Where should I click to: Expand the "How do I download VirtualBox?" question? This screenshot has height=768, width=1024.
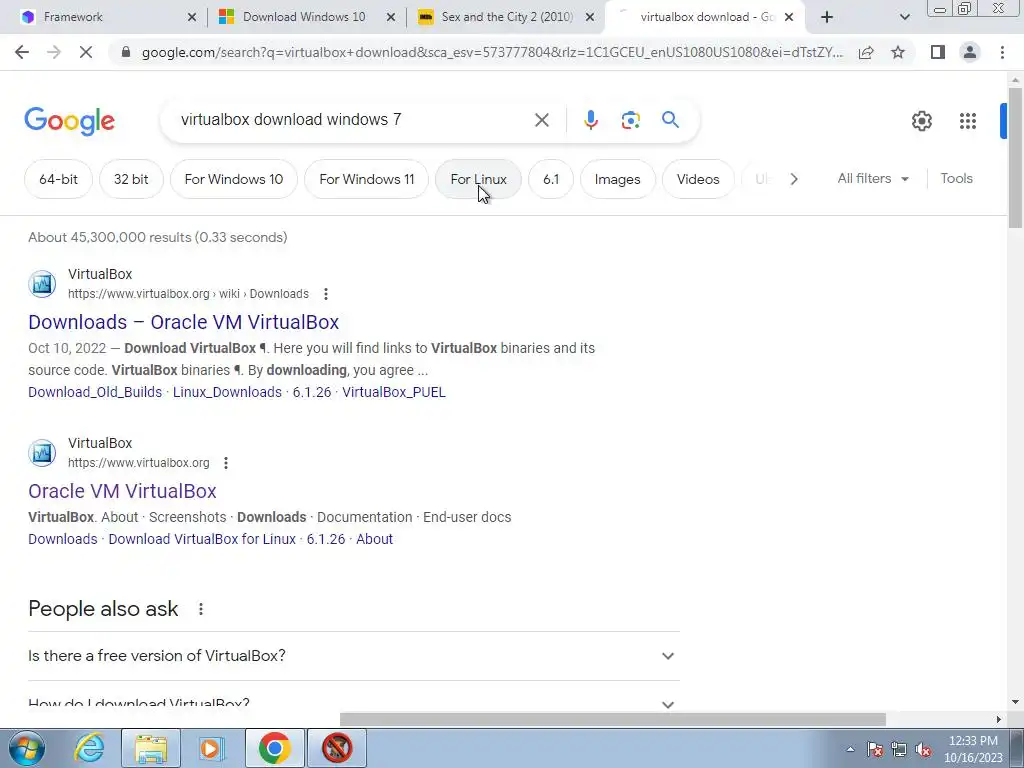click(353, 704)
